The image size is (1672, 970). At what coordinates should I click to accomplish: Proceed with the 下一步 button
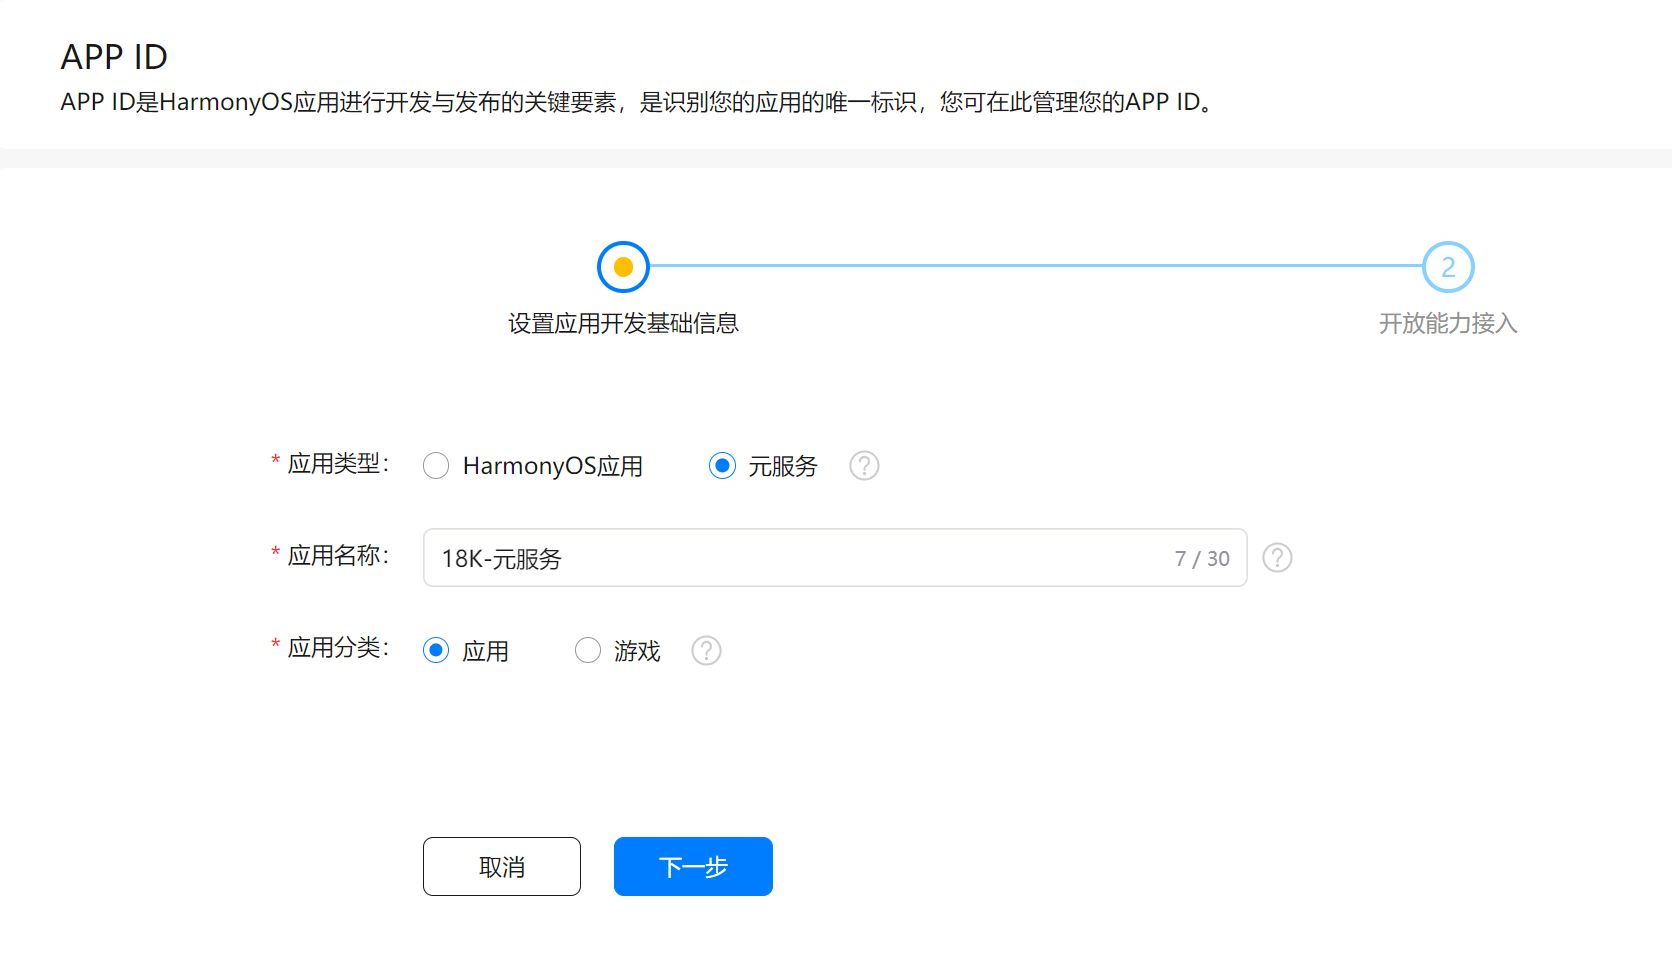pos(693,866)
